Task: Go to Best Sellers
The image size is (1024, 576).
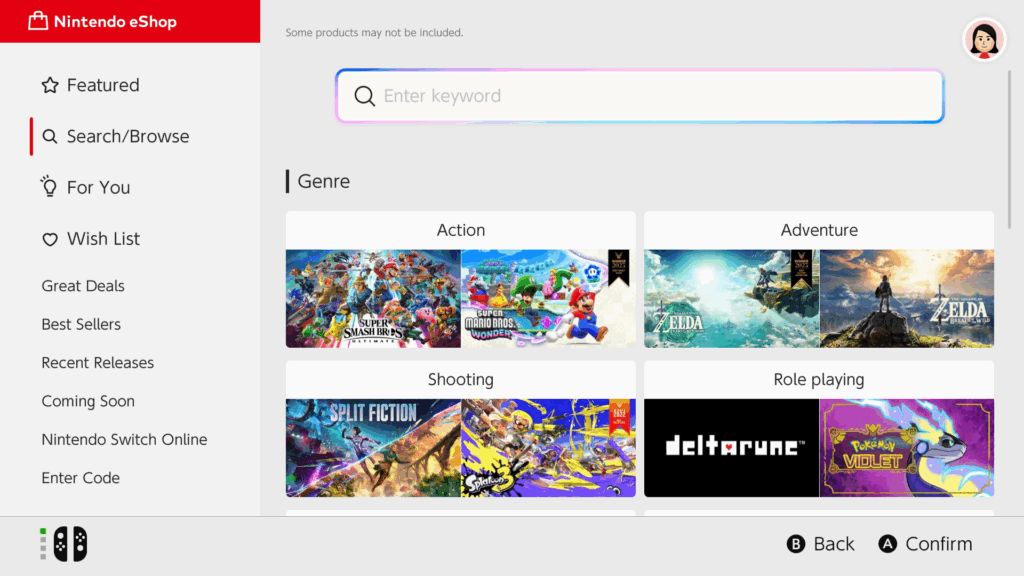Action: pyautogui.click(x=81, y=324)
